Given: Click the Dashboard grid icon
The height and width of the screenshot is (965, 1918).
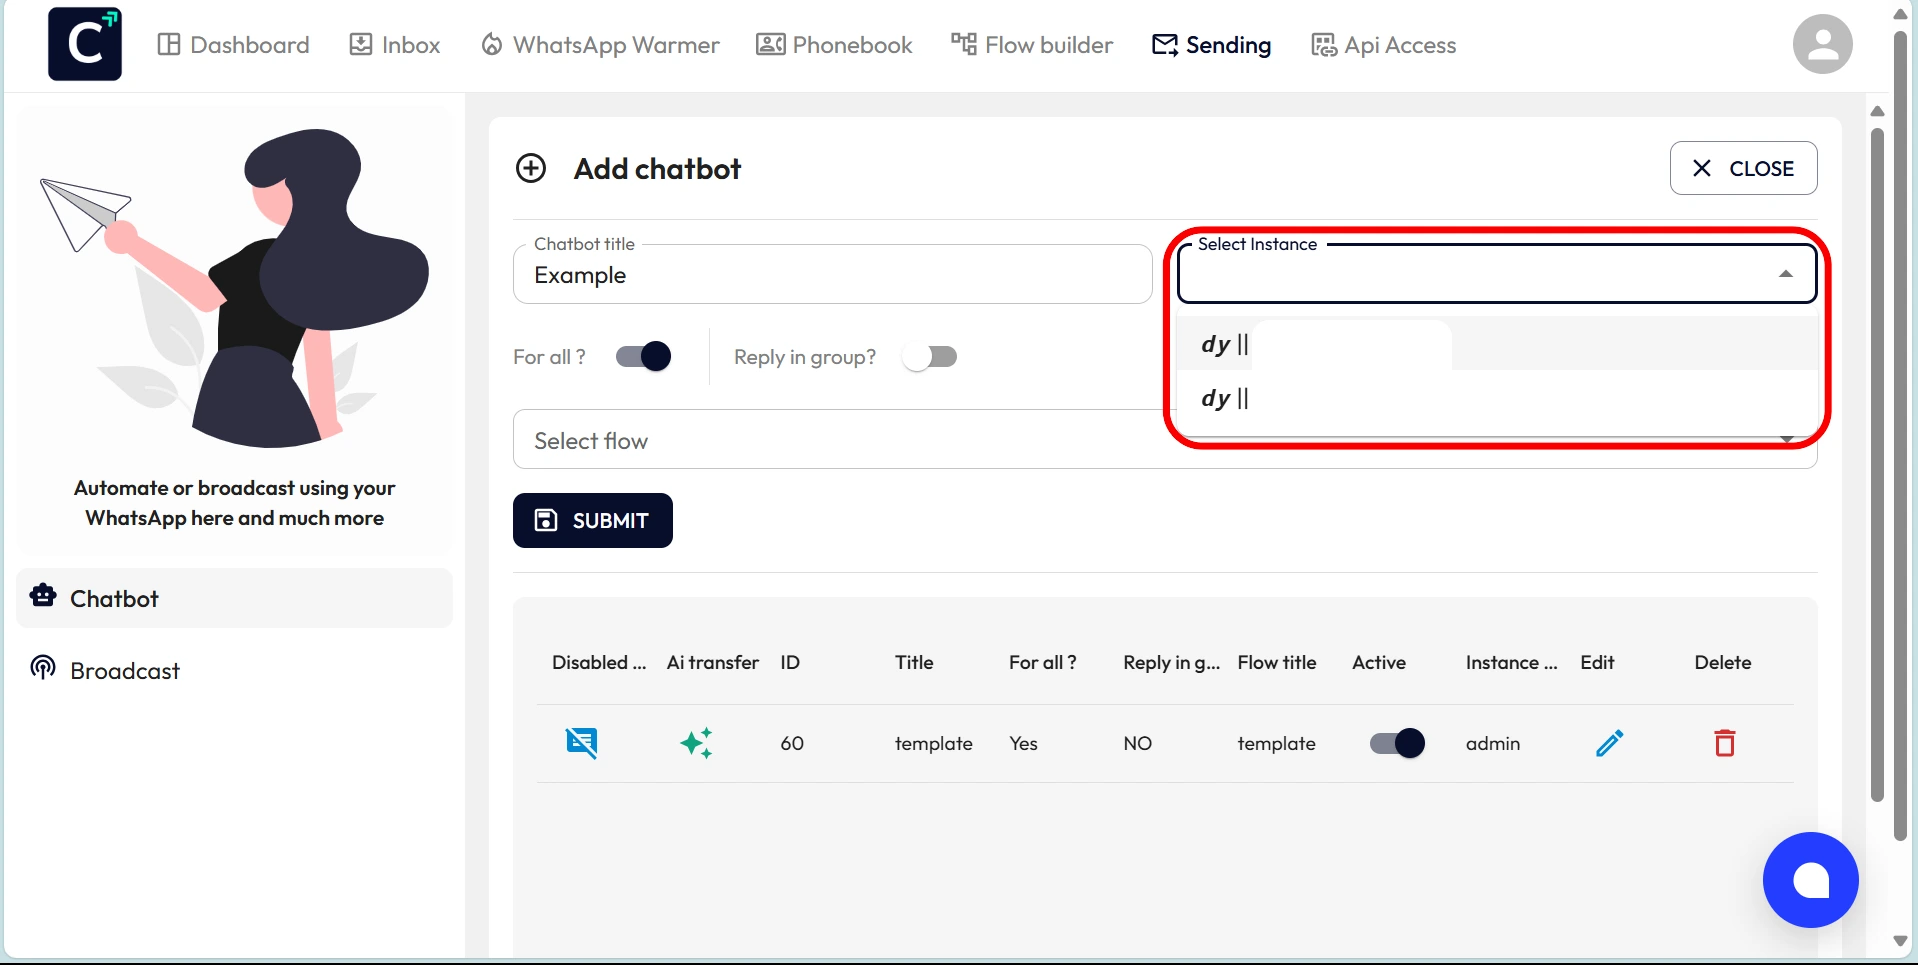Looking at the screenshot, I should pyautogui.click(x=169, y=45).
